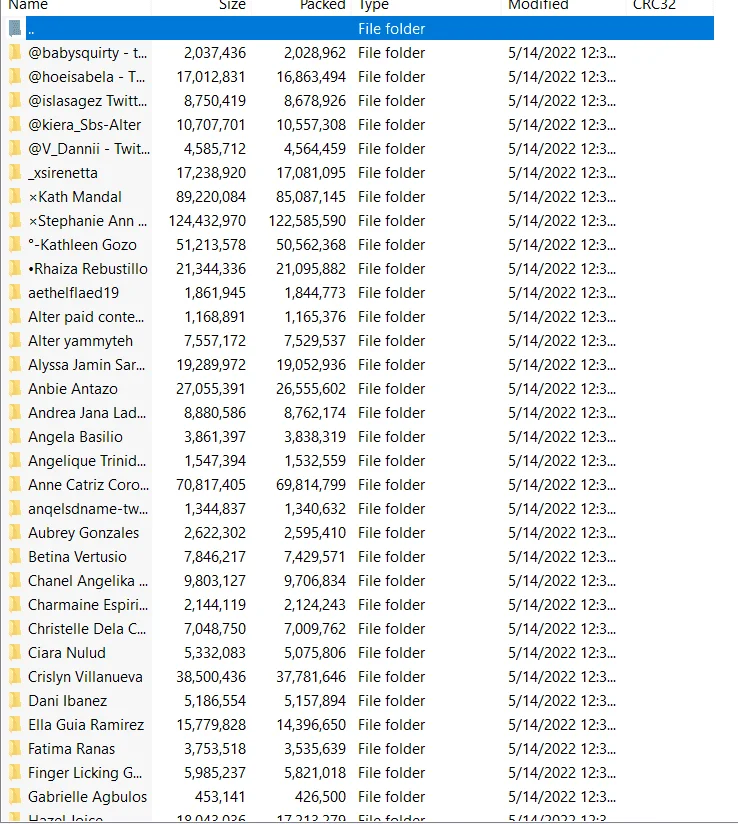Image resolution: width=738 pixels, height=824 pixels.
Task: Click folder icon of row sized 10,707,701
Action: pyautogui.click(x=15, y=125)
